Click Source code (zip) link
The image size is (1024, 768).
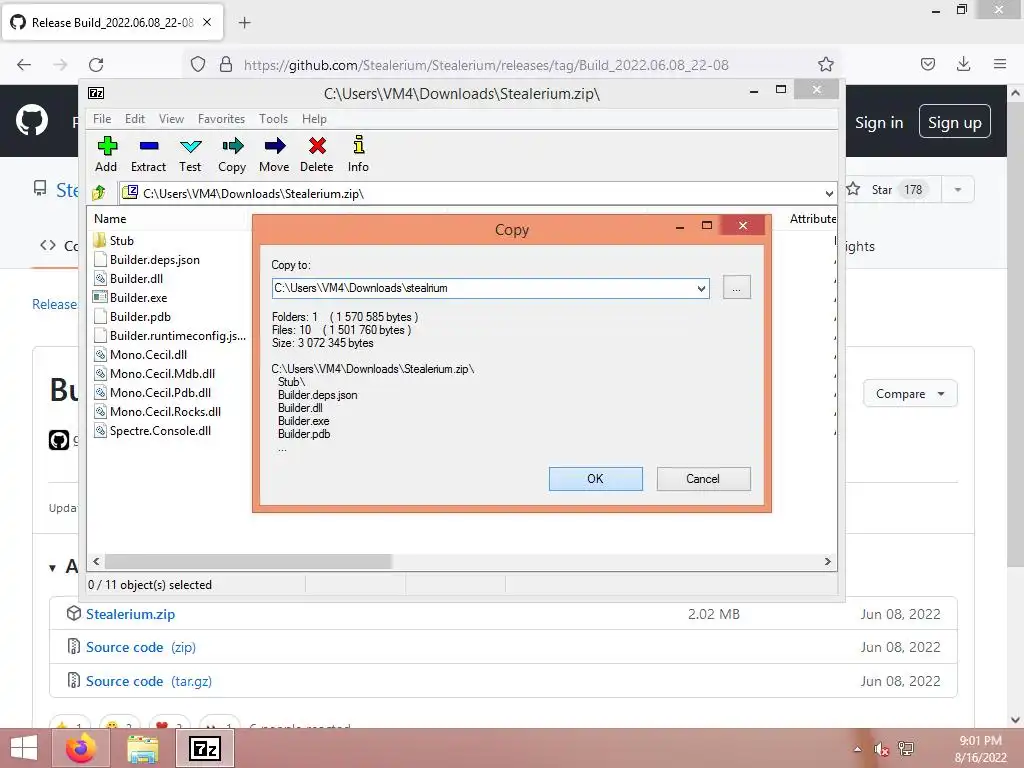click(141, 647)
